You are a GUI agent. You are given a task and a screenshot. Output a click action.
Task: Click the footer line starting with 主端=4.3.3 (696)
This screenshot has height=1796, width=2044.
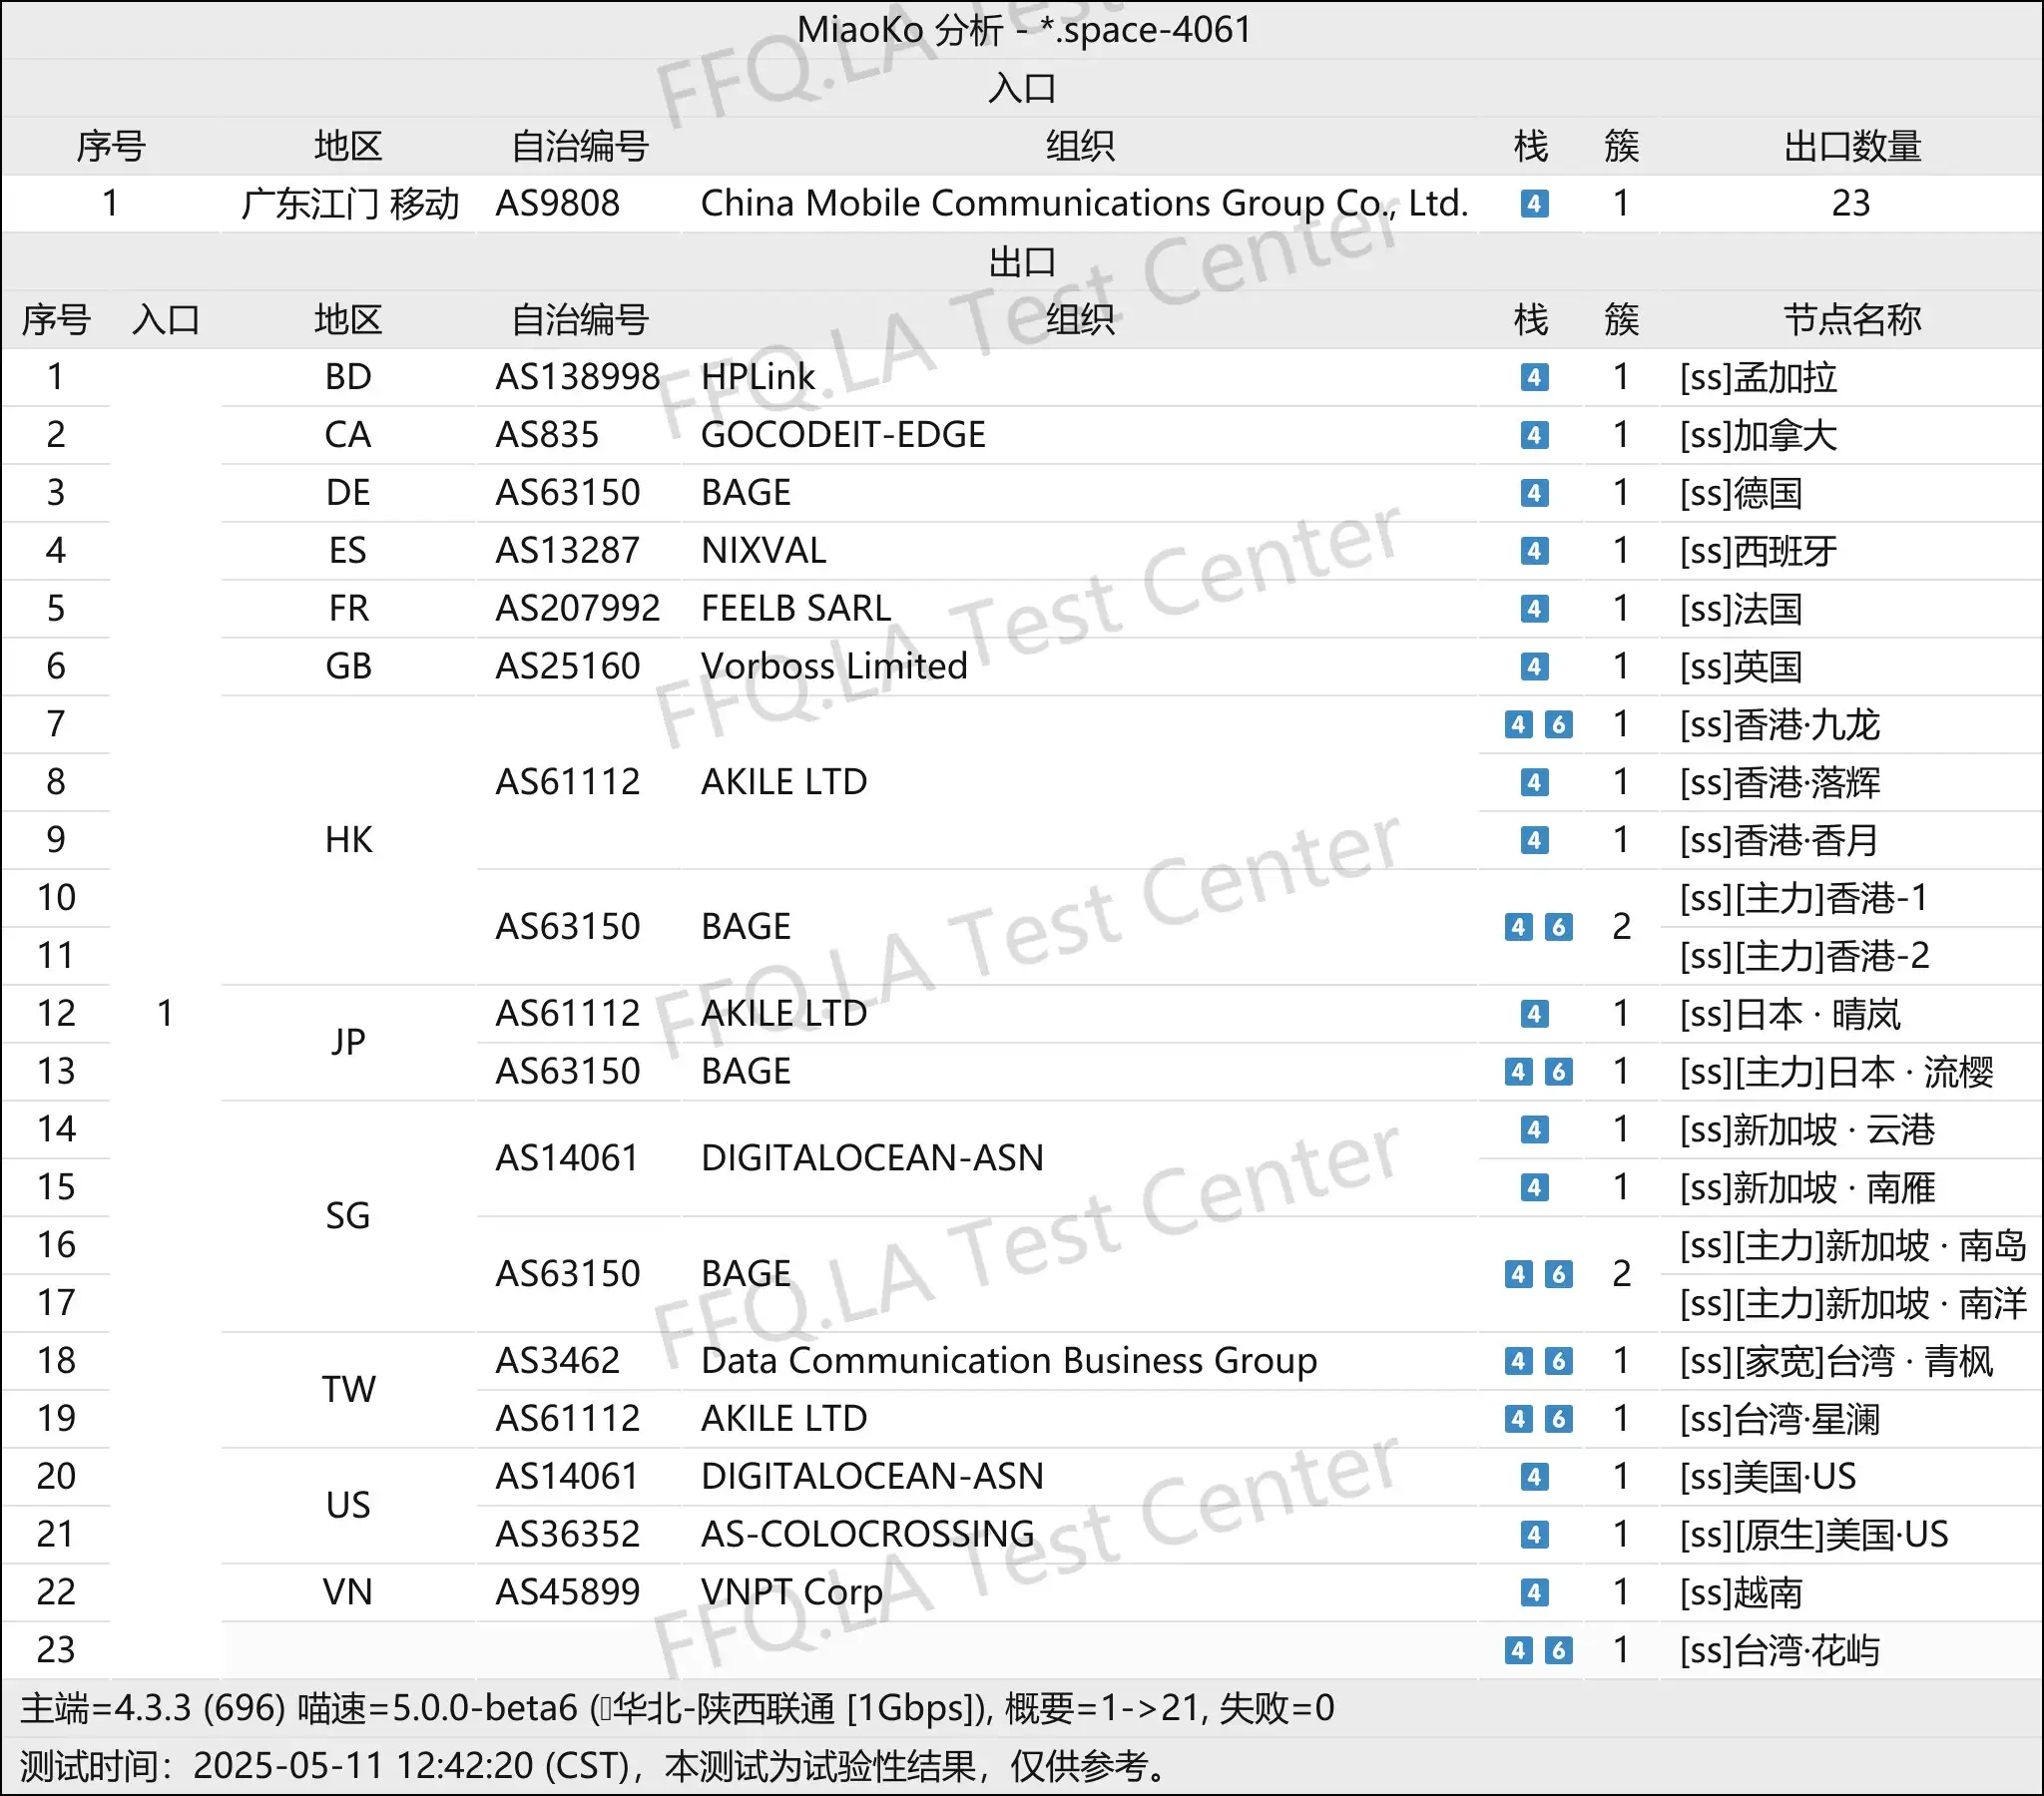point(677,1709)
